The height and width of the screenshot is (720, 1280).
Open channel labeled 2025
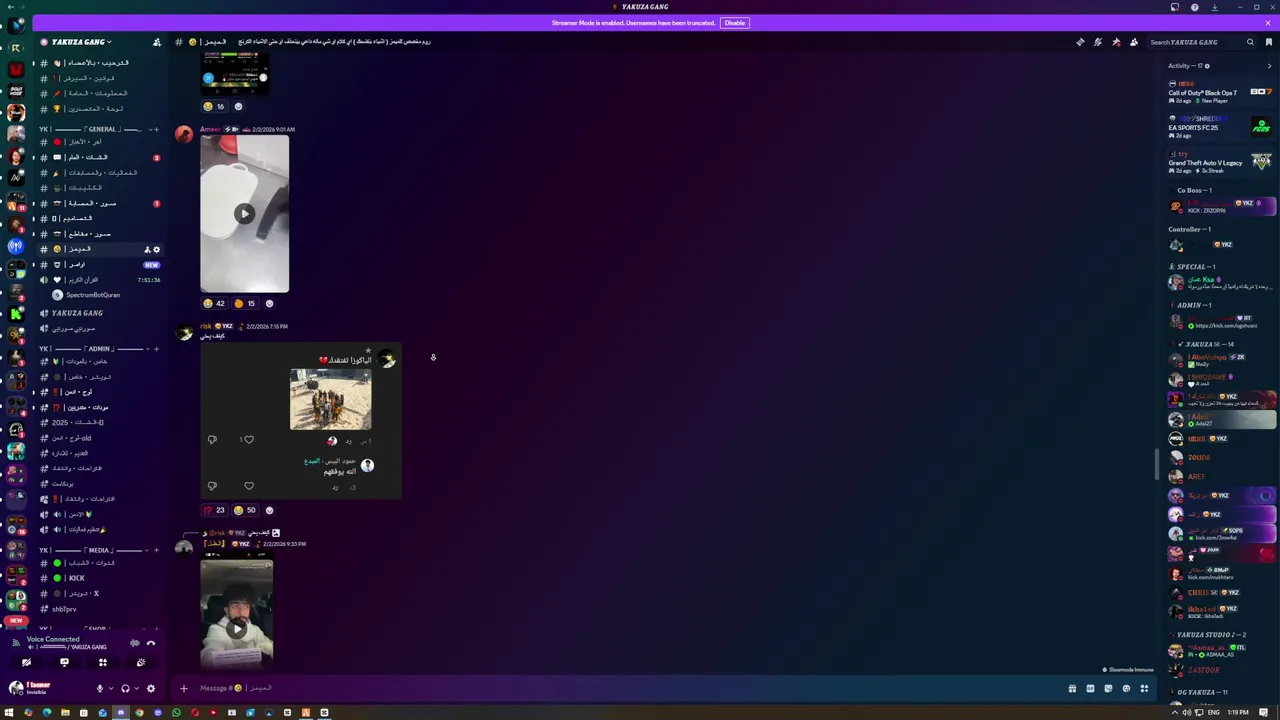point(100,423)
